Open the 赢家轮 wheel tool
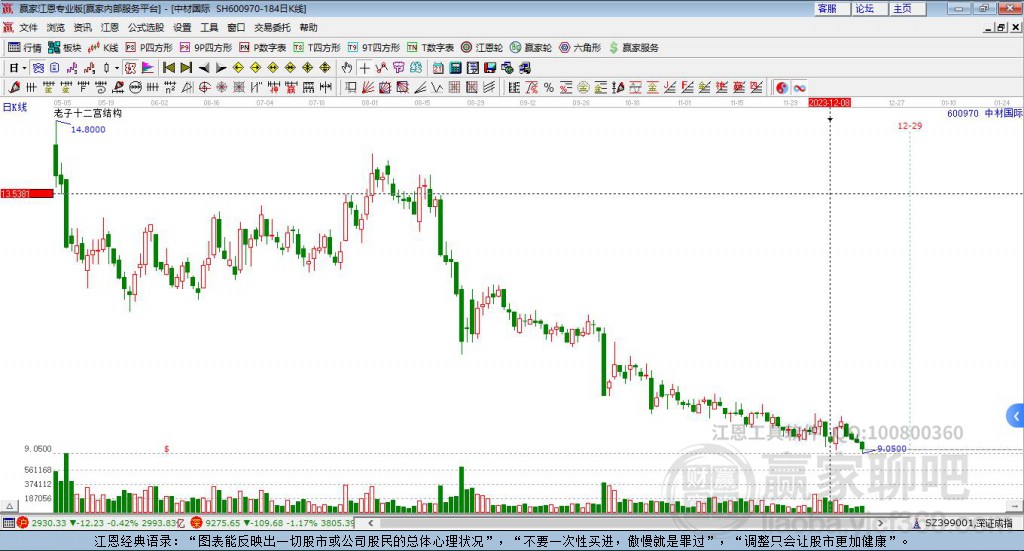The image size is (1024, 551). pyautogui.click(x=530, y=48)
